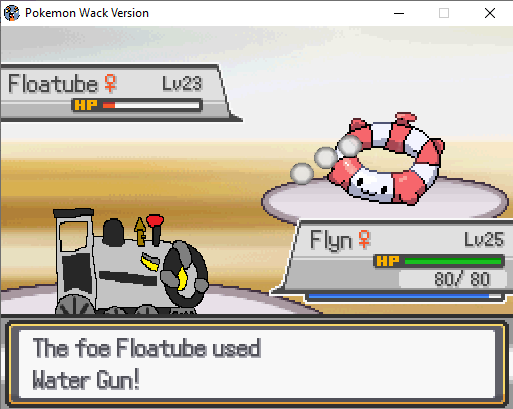Viewport: 513px width, 409px height.
Task: Click the foe Floatube female gender symbol
Action: [110, 83]
